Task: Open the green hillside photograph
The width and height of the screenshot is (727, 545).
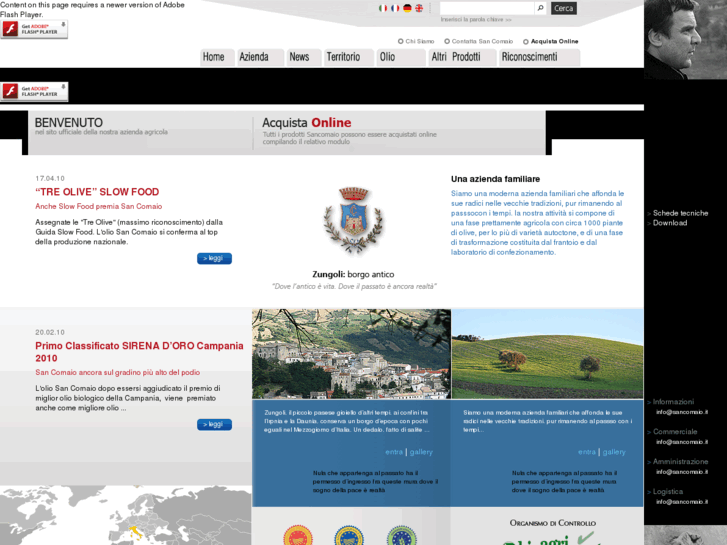Action: (548, 354)
